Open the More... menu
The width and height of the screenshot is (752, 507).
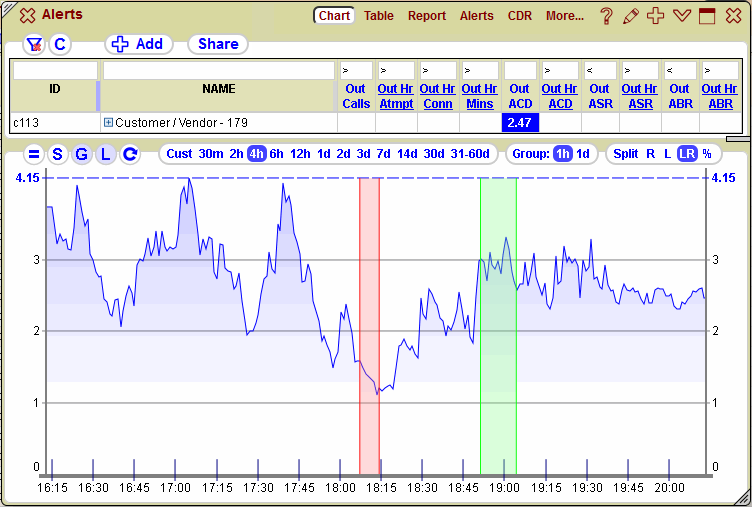[565, 16]
